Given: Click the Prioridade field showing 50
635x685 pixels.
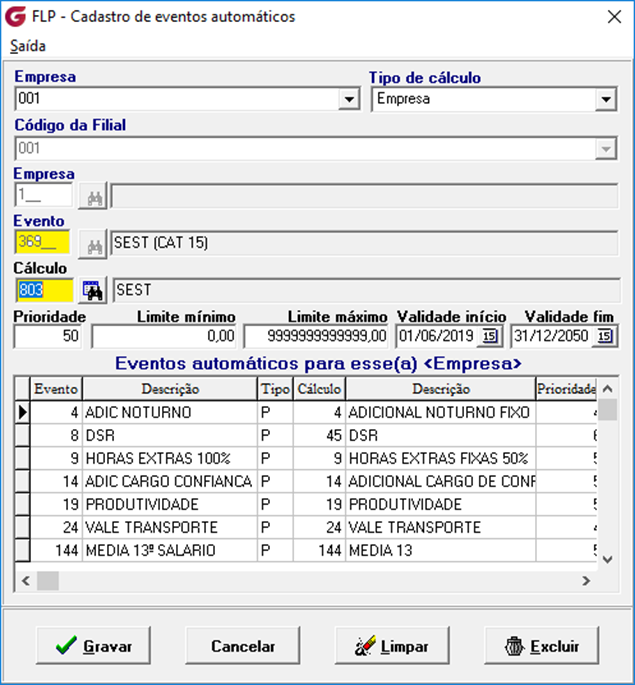Looking at the screenshot, I should click(x=48, y=336).
